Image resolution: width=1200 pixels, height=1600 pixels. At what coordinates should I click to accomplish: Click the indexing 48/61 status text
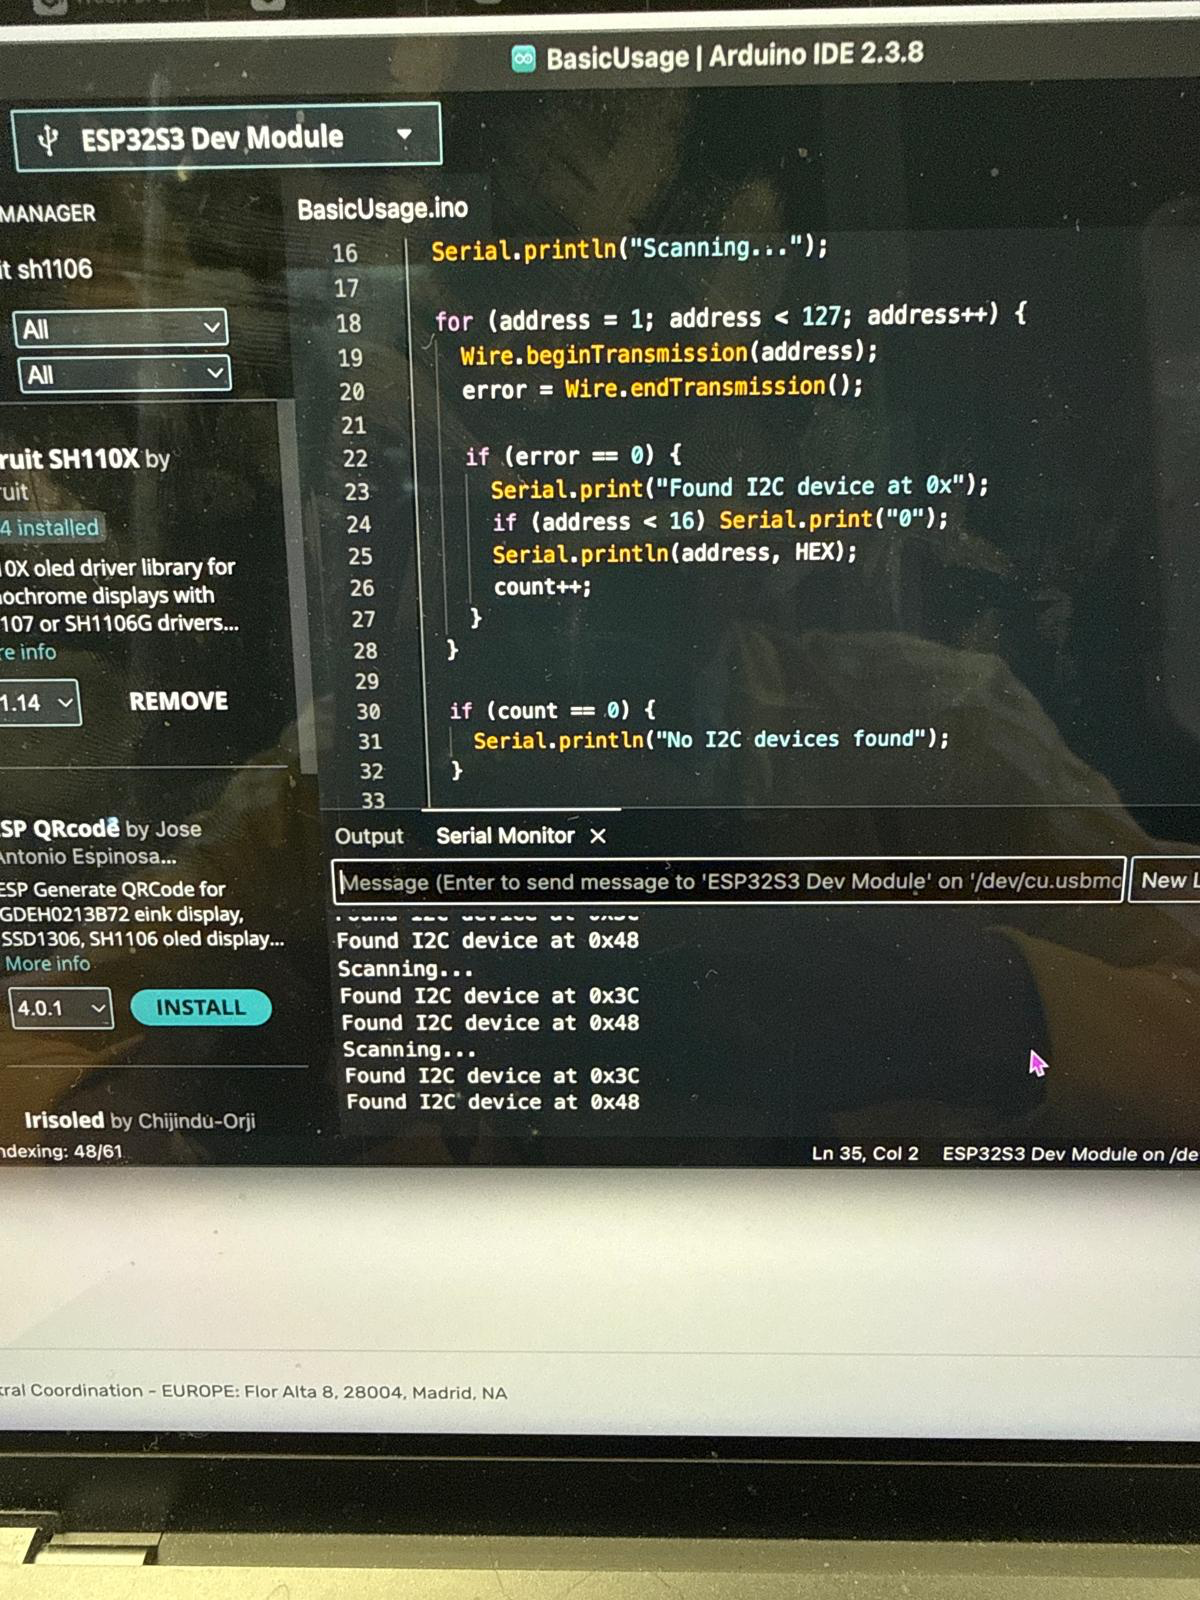(62, 1151)
